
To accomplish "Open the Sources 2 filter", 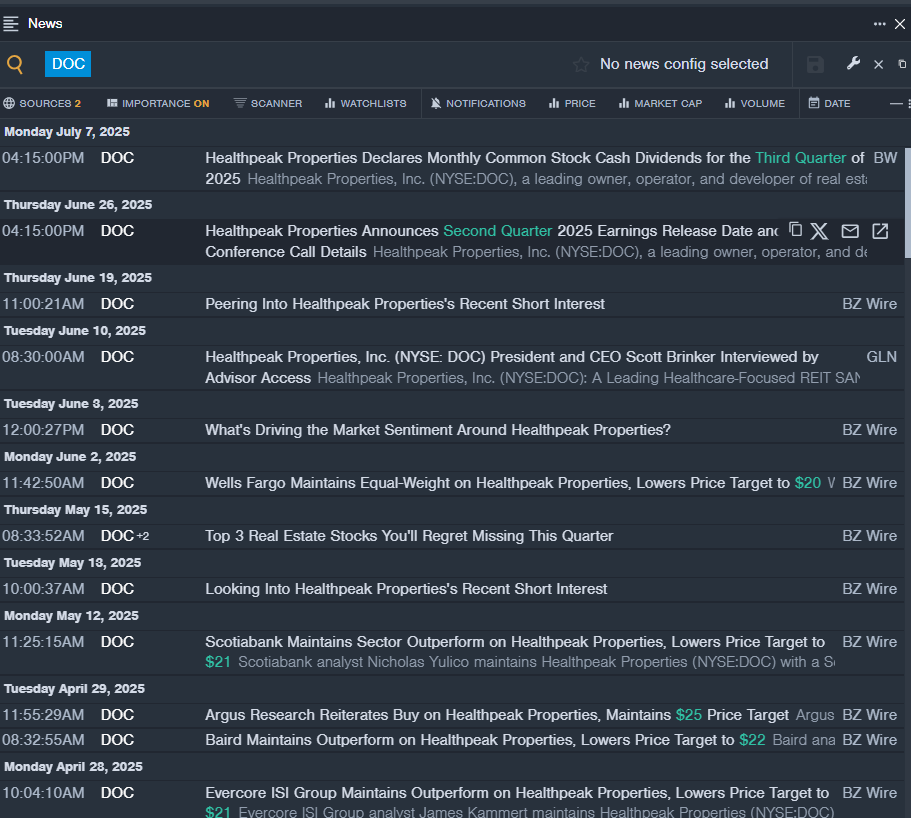I will pos(42,103).
